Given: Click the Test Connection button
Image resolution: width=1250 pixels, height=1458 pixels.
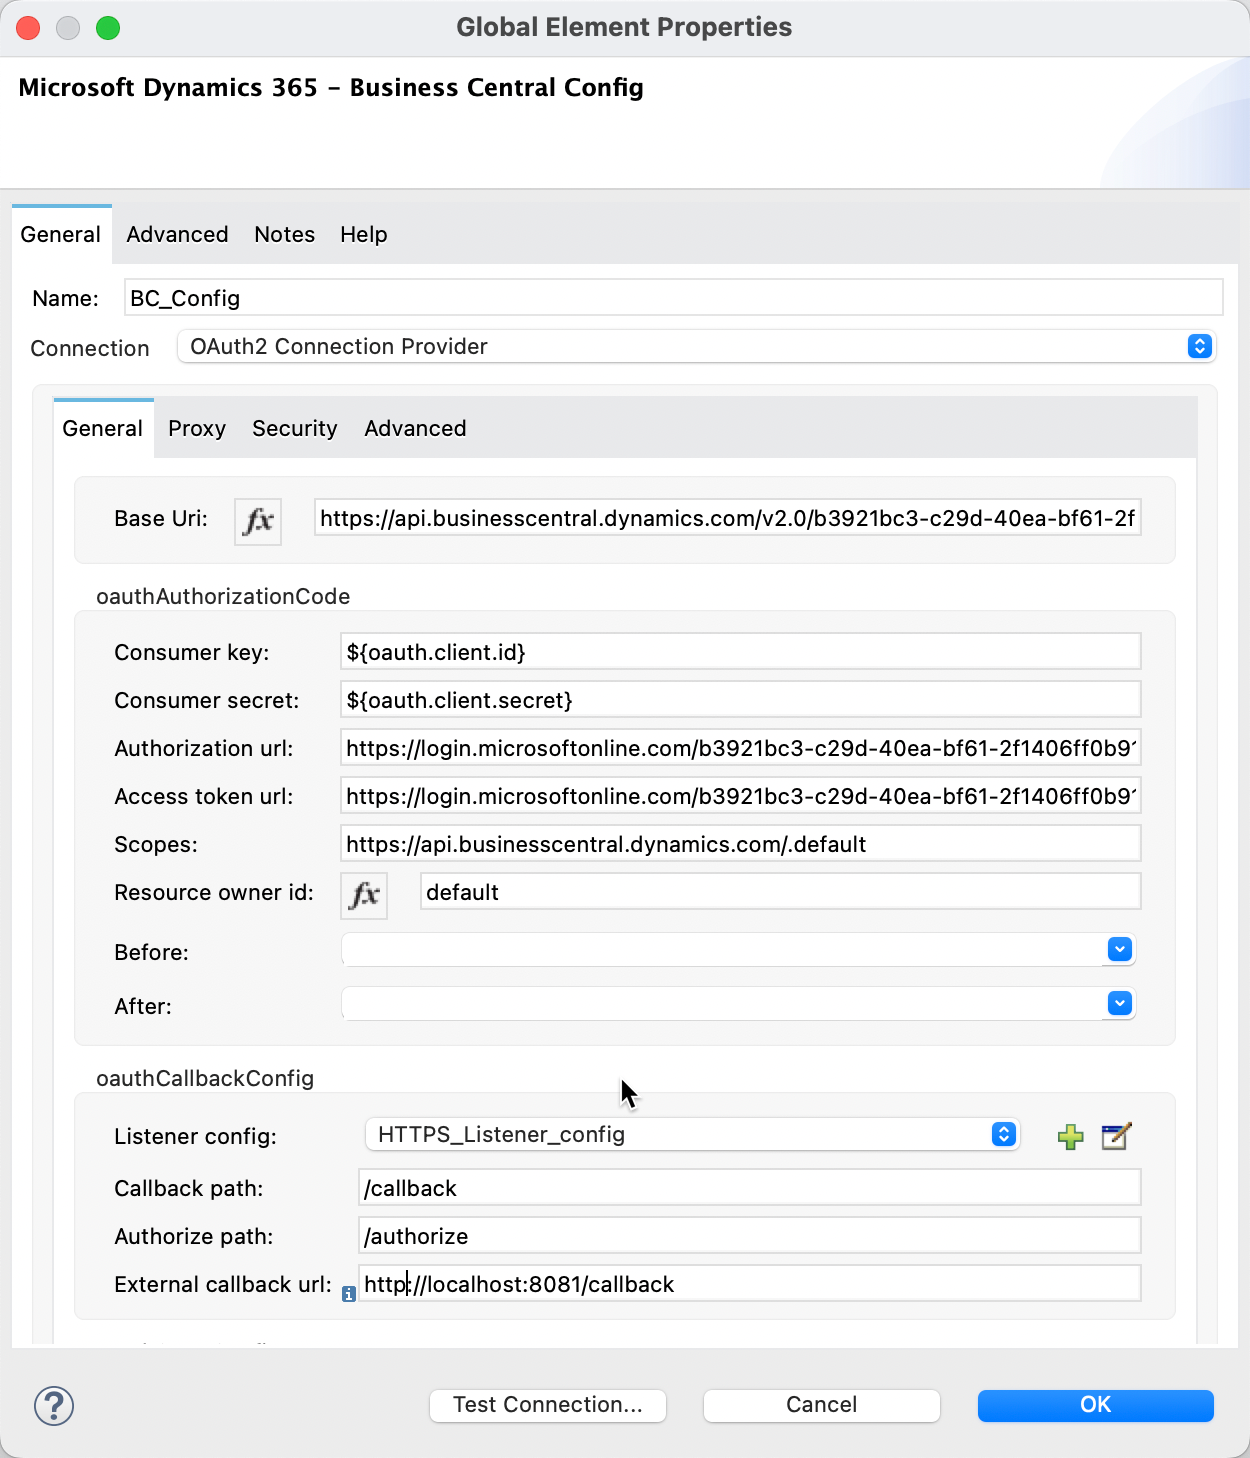Looking at the screenshot, I should [548, 1405].
